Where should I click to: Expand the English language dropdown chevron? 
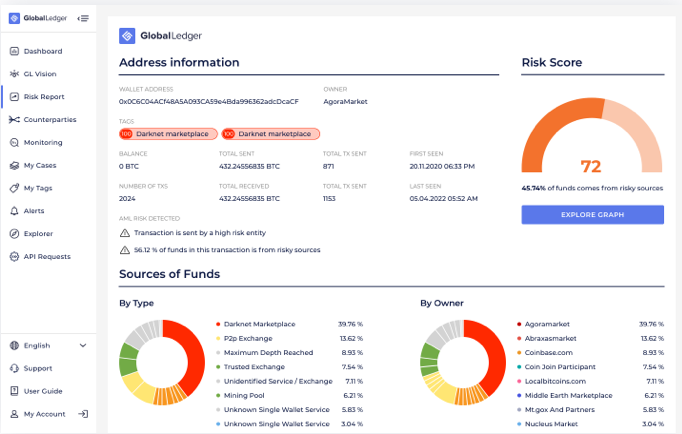coord(83,346)
